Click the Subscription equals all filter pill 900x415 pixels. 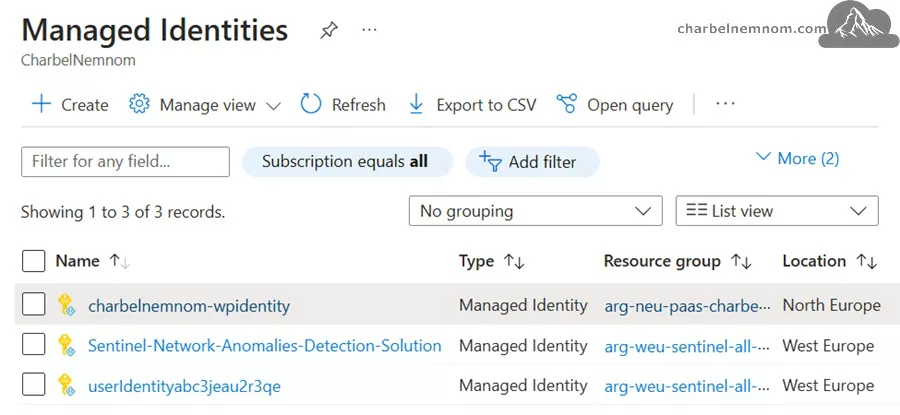tap(347, 161)
